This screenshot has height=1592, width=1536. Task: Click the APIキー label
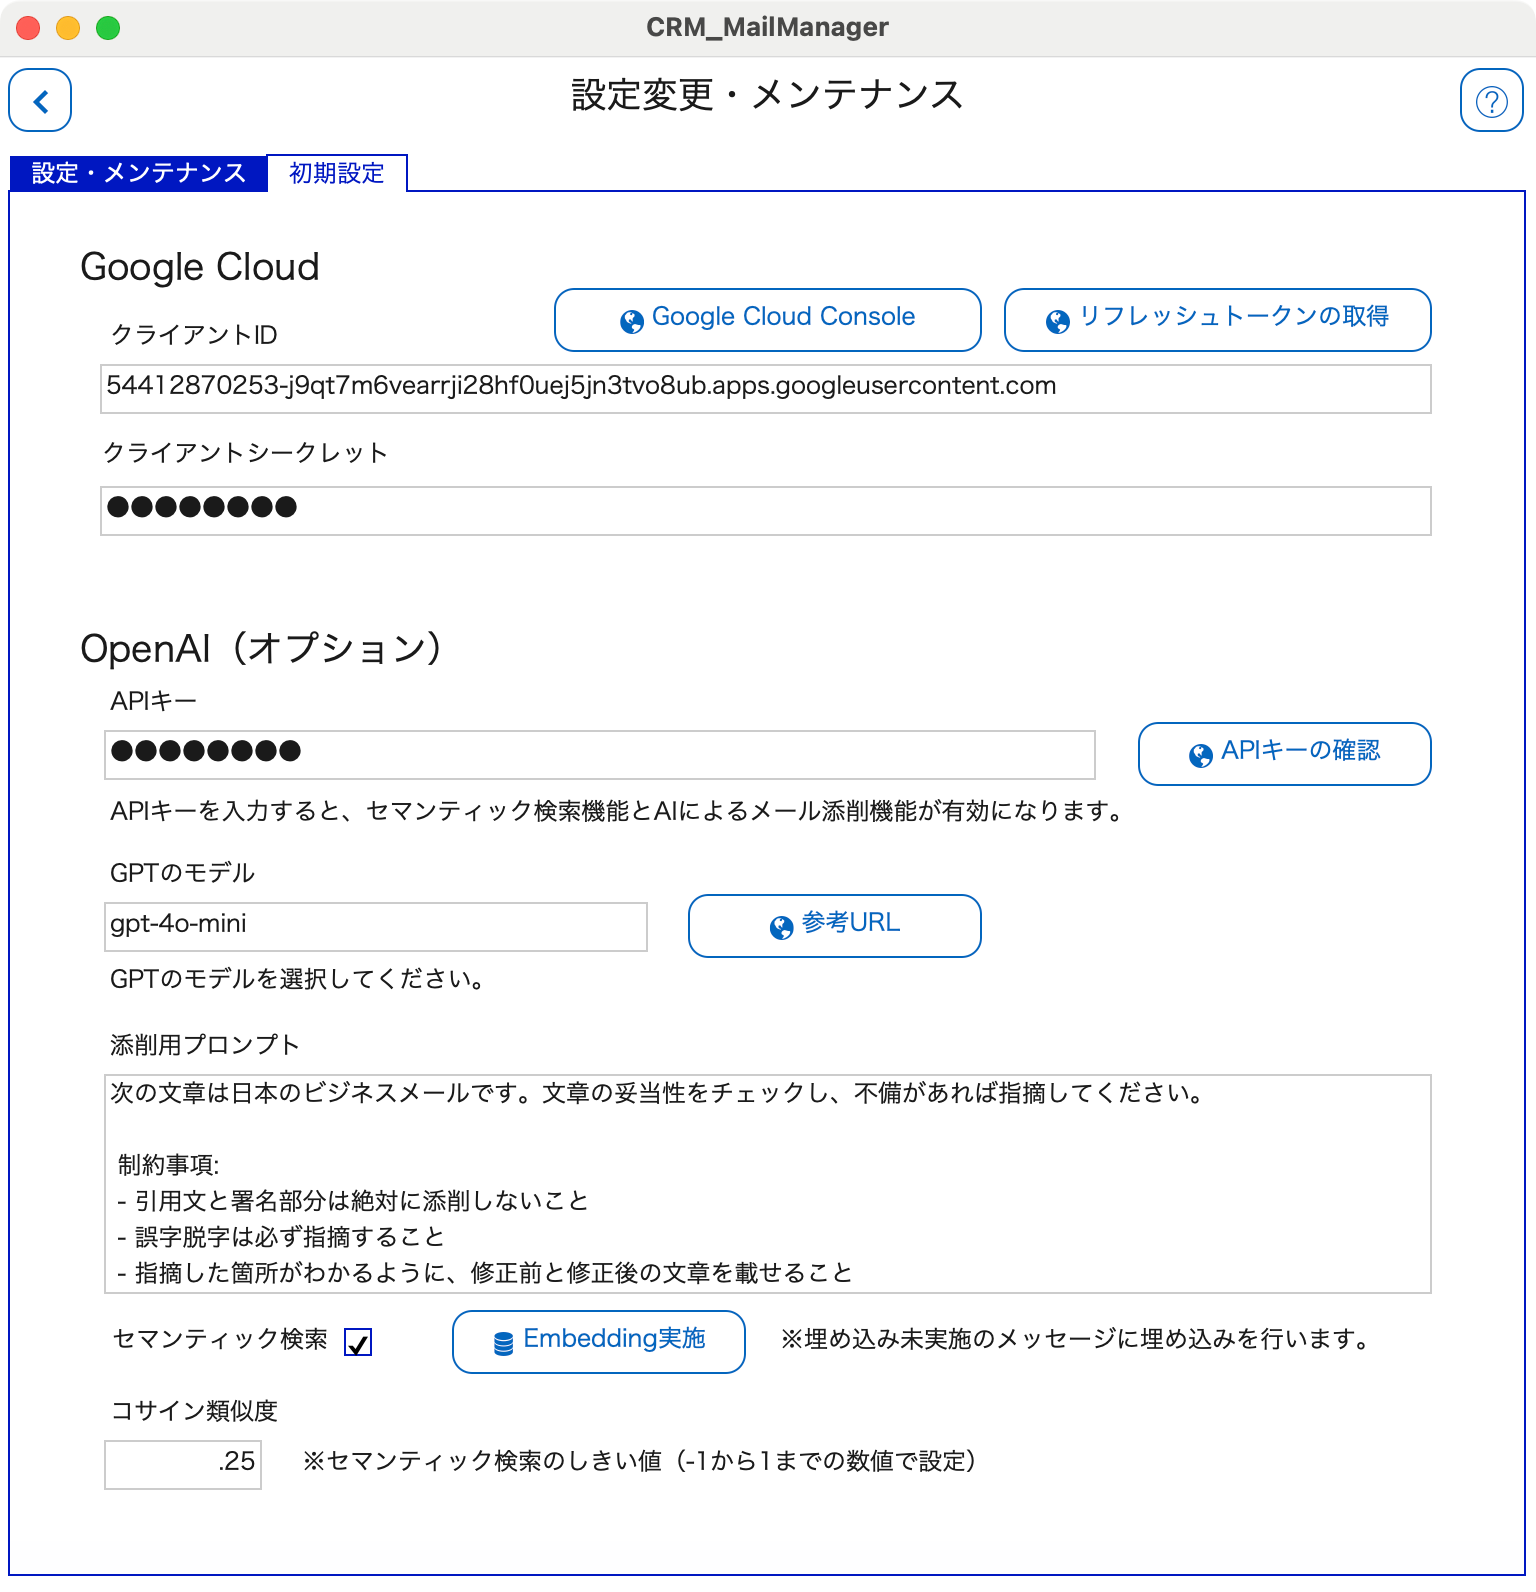pos(153,701)
